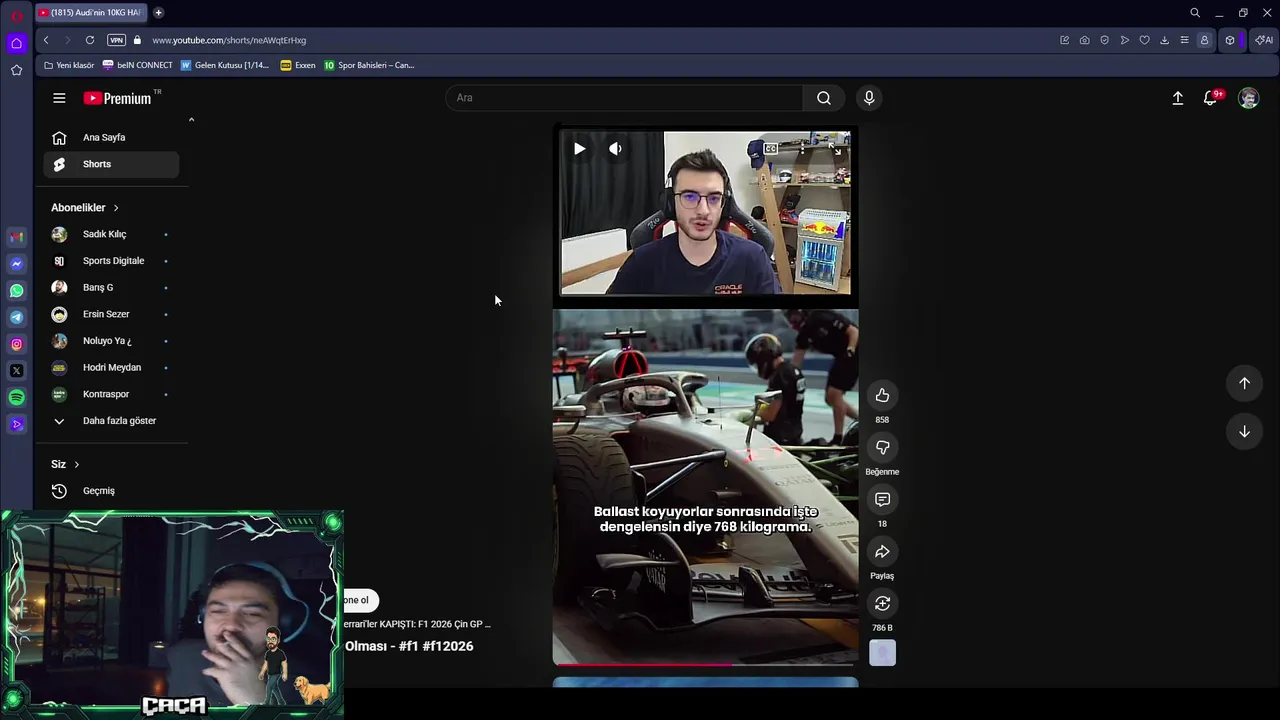Image resolution: width=1280 pixels, height=720 pixels.
Task: Expand the Siz section chevron
Action: (76, 464)
